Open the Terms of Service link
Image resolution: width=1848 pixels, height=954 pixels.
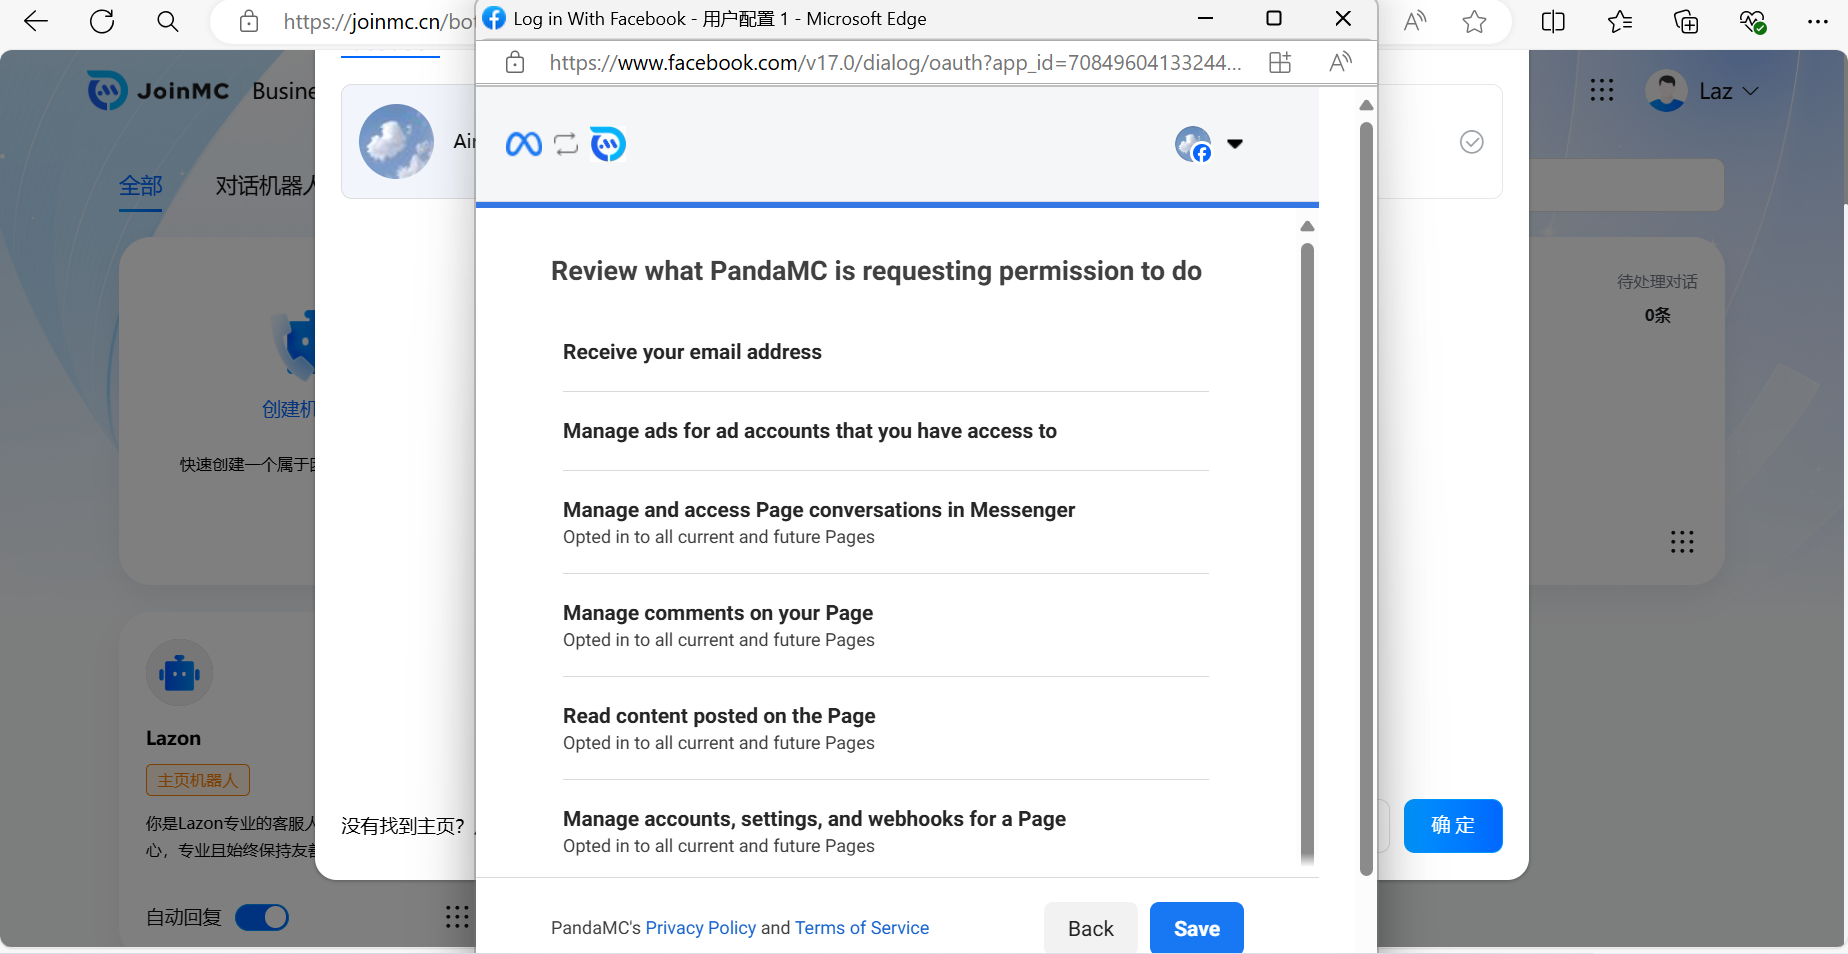[x=861, y=928]
